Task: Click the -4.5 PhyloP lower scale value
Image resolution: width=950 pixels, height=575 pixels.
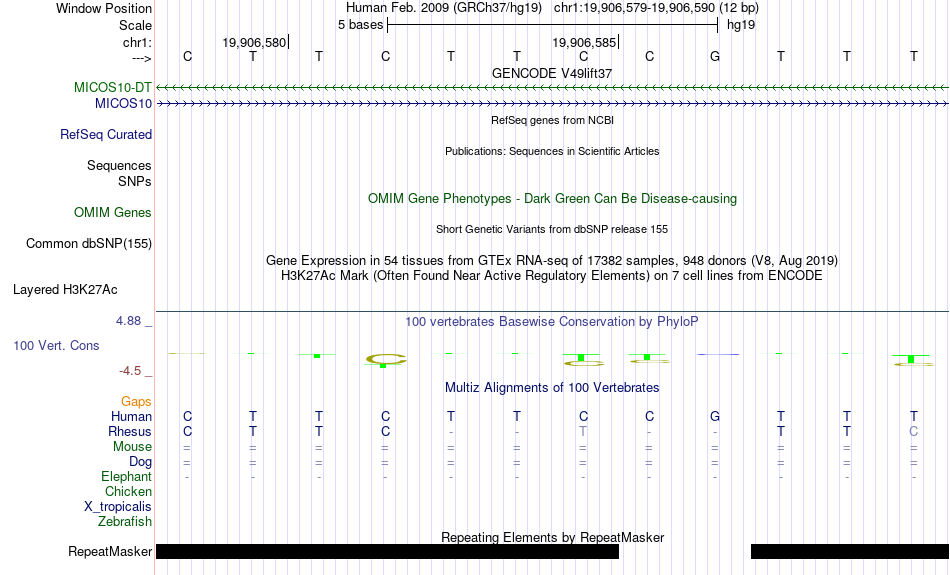Action: [130, 371]
